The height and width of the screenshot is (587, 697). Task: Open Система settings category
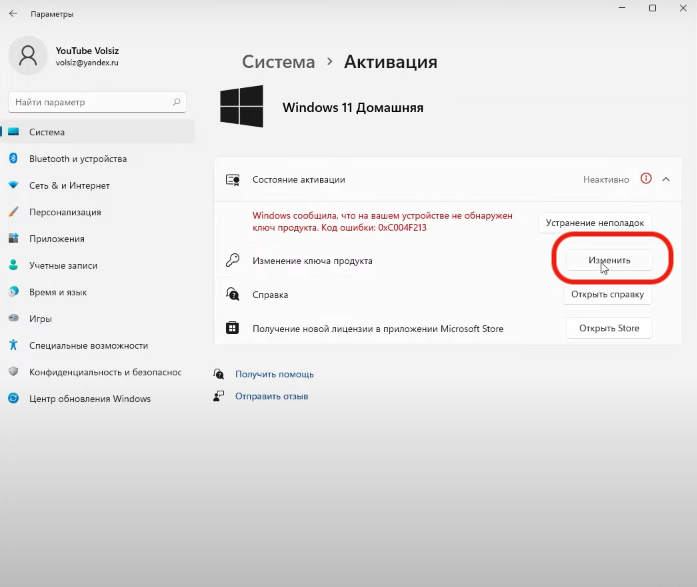click(x=97, y=132)
